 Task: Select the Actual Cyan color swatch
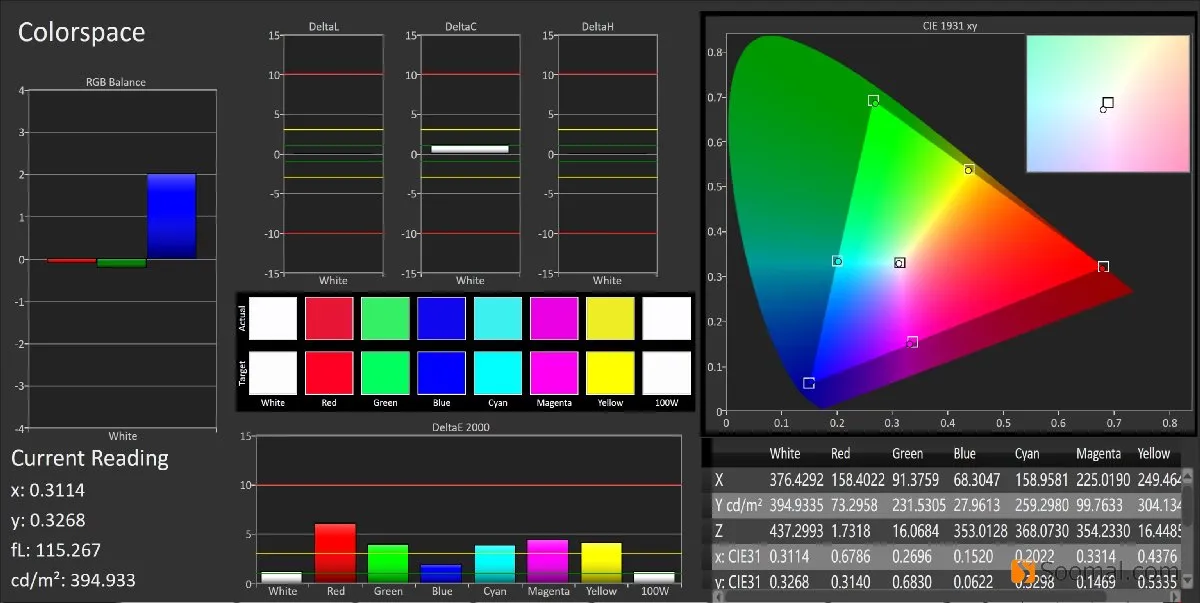(497, 319)
